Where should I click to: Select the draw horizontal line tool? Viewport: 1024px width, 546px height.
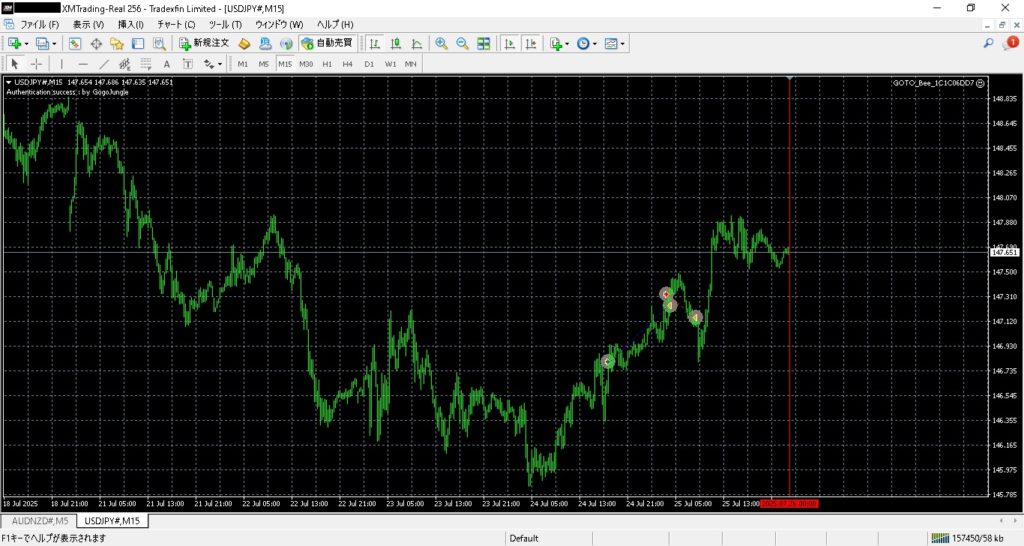pyautogui.click(x=83, y=64)
